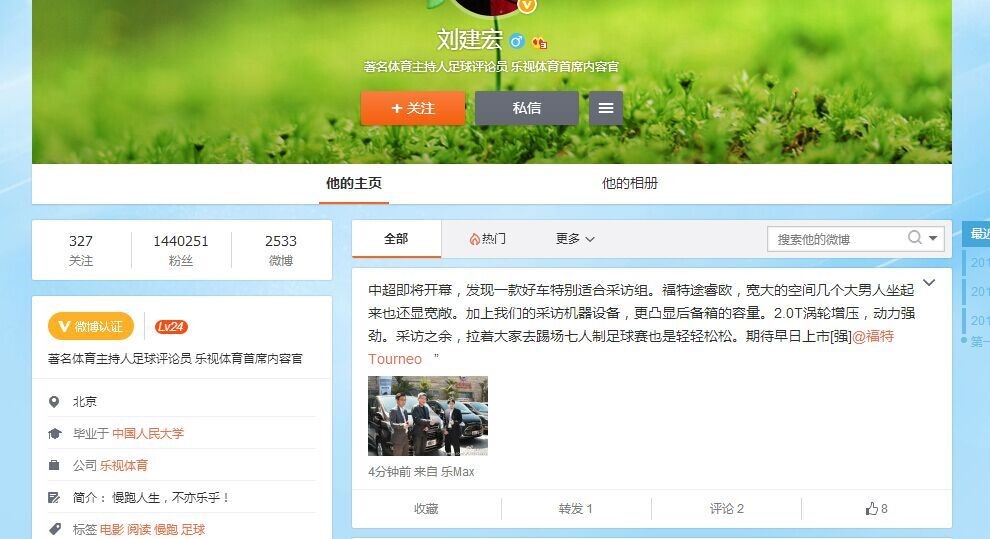Viewport: 990px width, 539px height.
Task: Click the Lv24 level badge
Action: pos(171,326)
